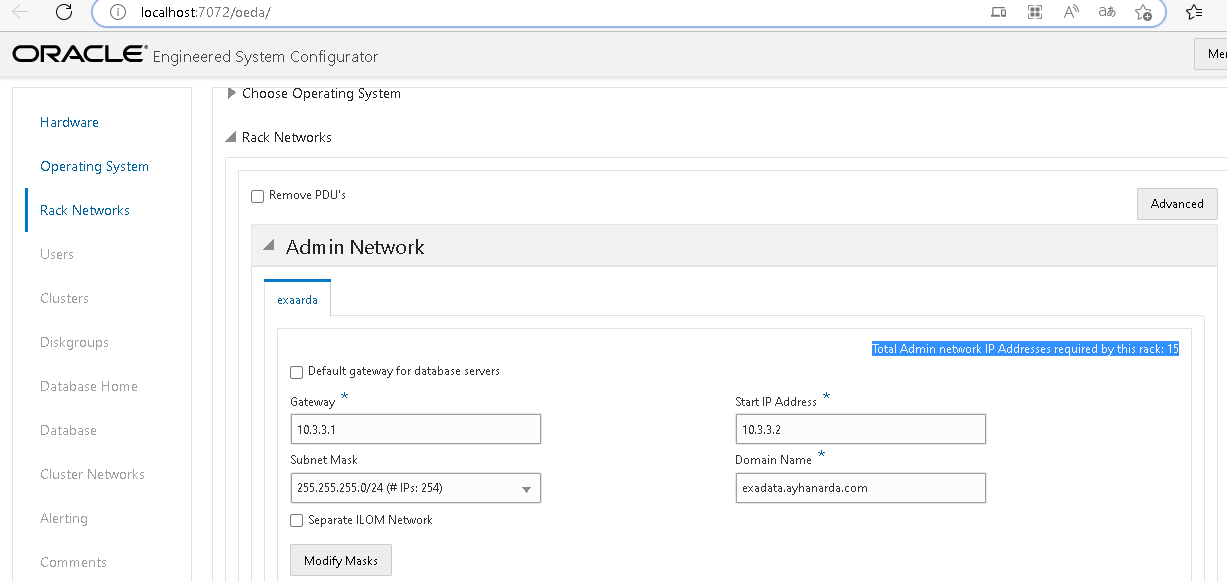Image resolution: width=1227 pixels, height=582 pixels.
Task: Toggle Remove PDU's checkbox
Action: pos(257,196)
